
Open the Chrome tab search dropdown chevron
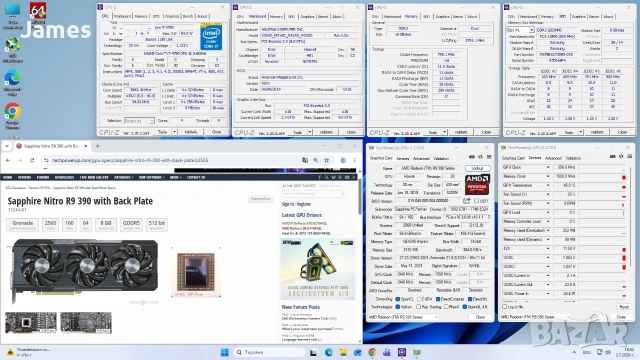click(7, 146)
